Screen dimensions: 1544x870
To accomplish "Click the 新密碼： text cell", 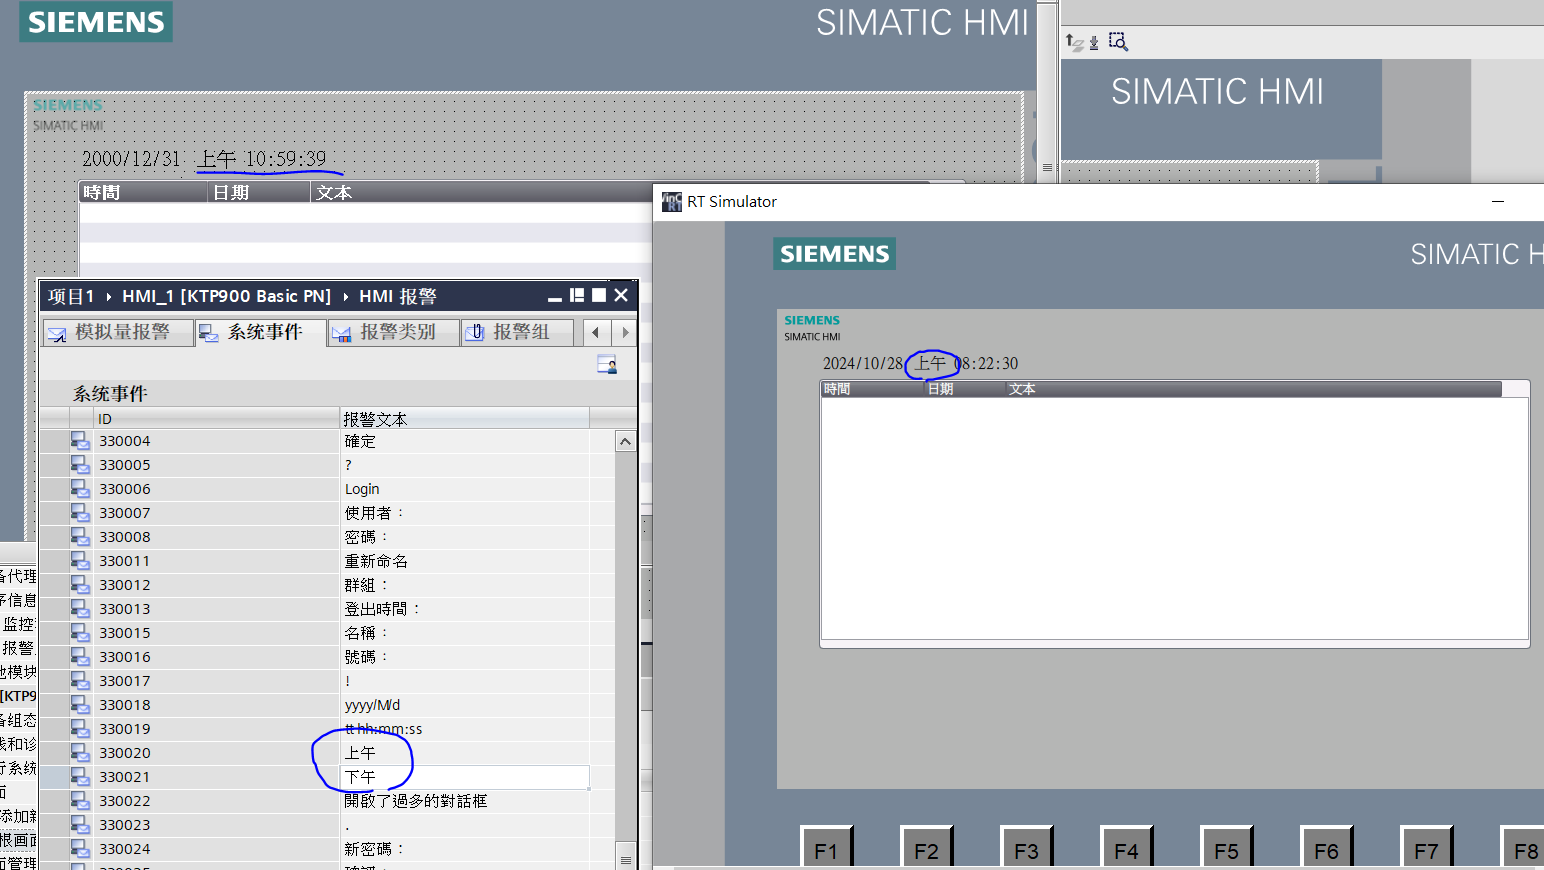I will (x=465, y=848).
